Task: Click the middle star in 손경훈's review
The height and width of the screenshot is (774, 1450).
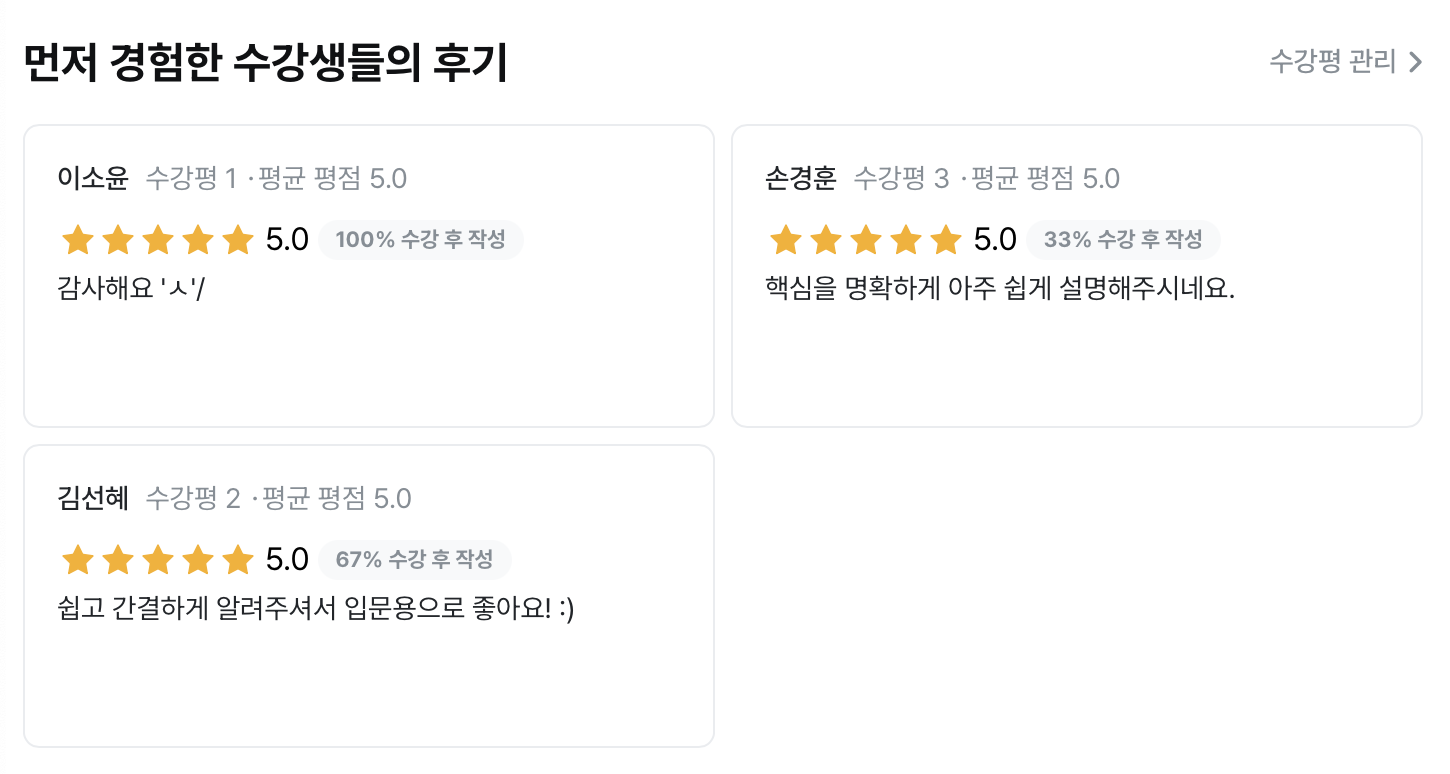Action: [866, 239]
